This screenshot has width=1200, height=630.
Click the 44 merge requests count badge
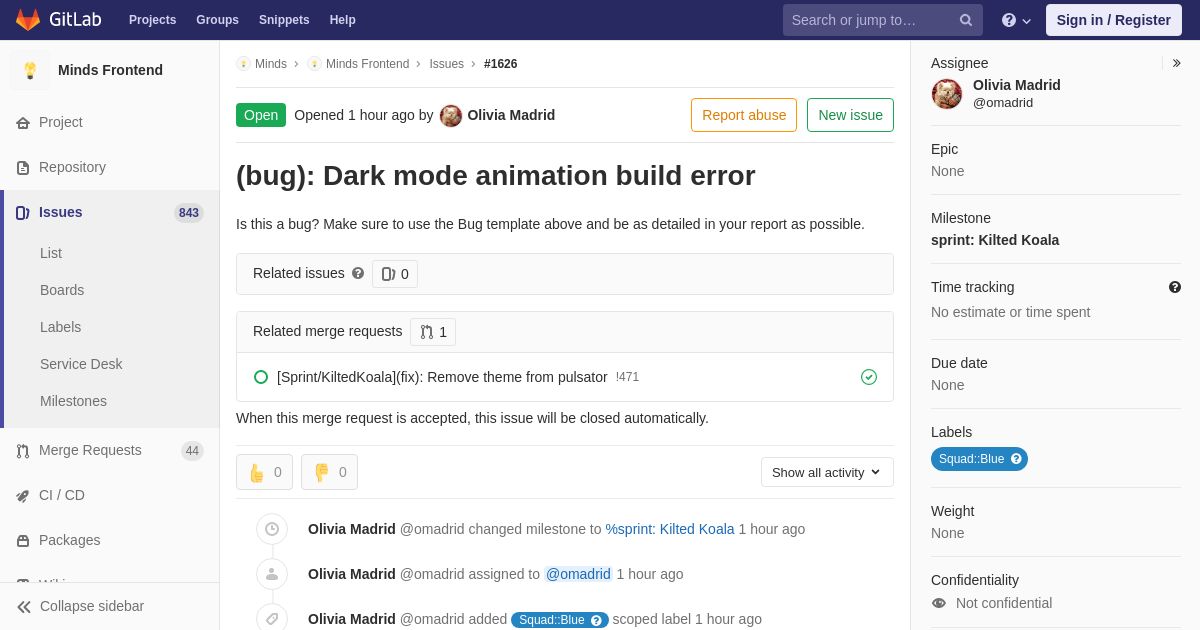(x=192, y=451)
